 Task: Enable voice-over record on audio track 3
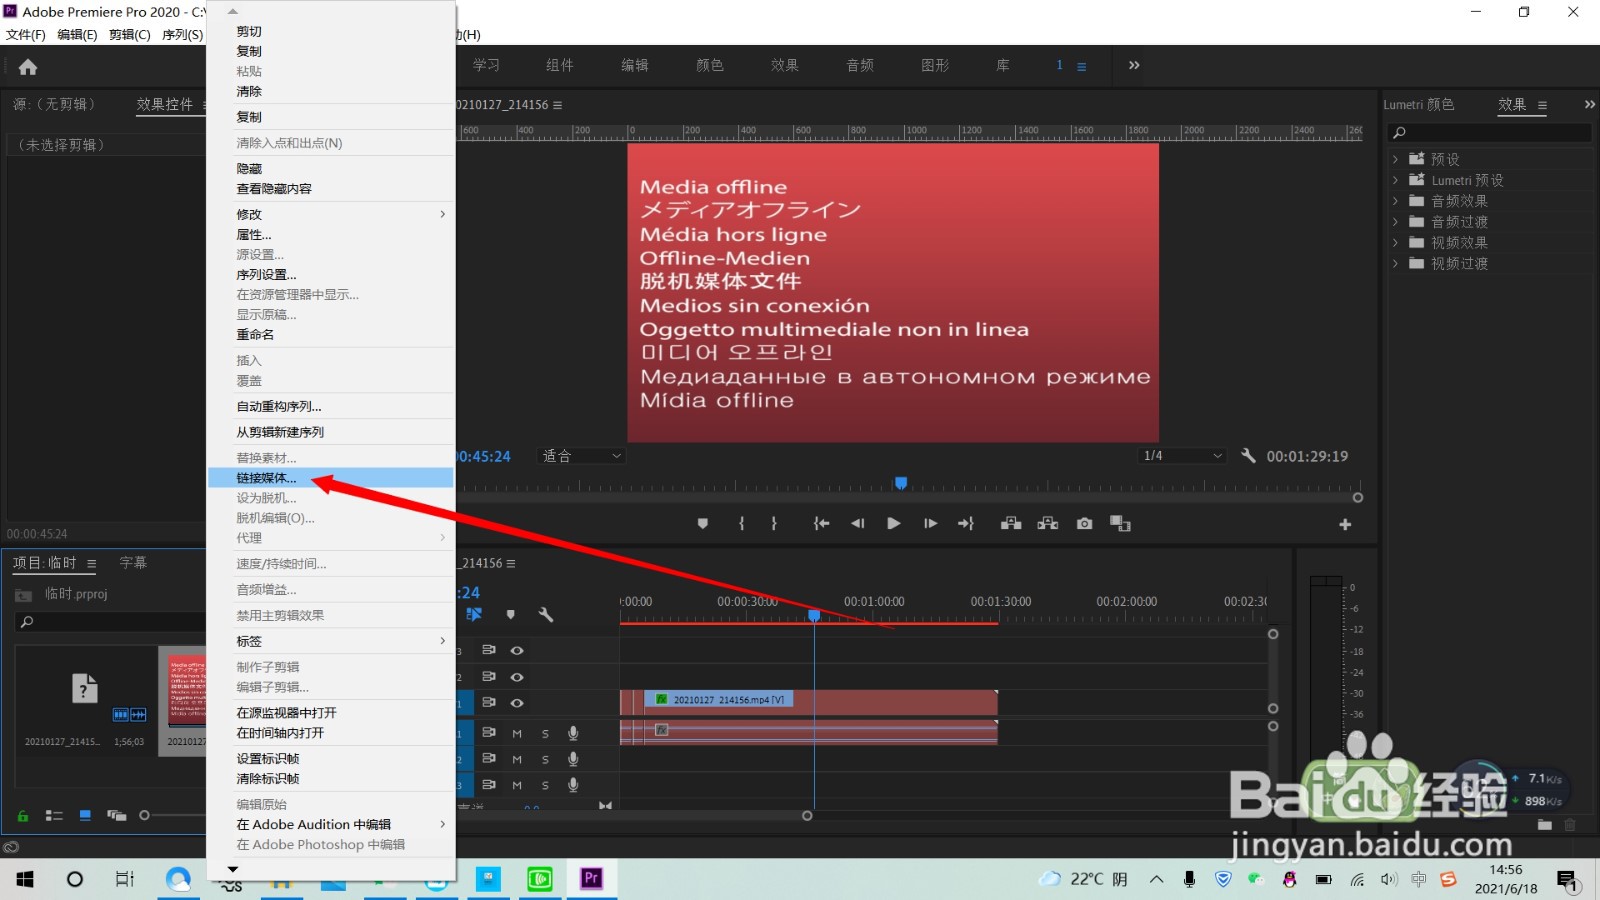coord(573,785)
